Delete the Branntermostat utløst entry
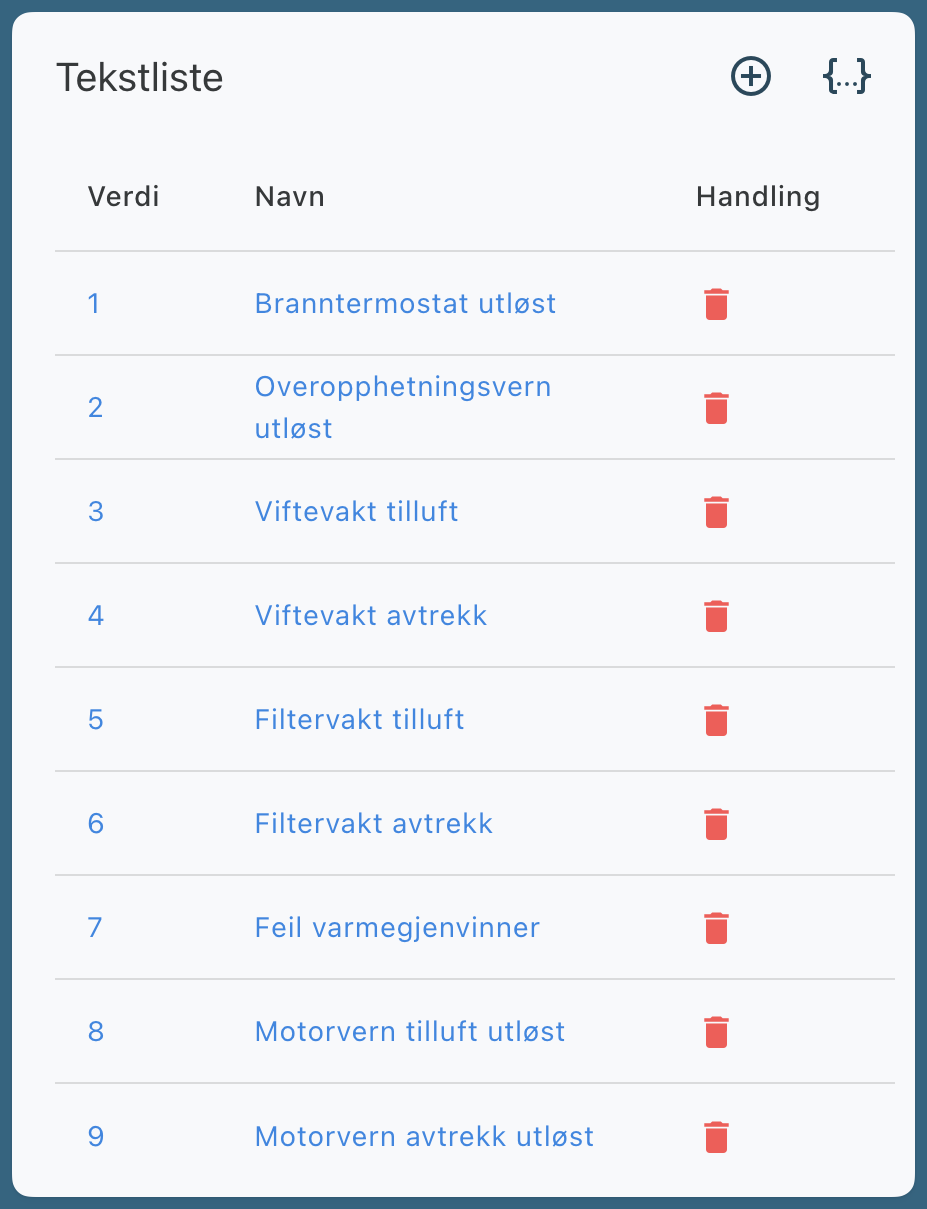Viewport: 927px width, 1209px height. tap(716, 304)
